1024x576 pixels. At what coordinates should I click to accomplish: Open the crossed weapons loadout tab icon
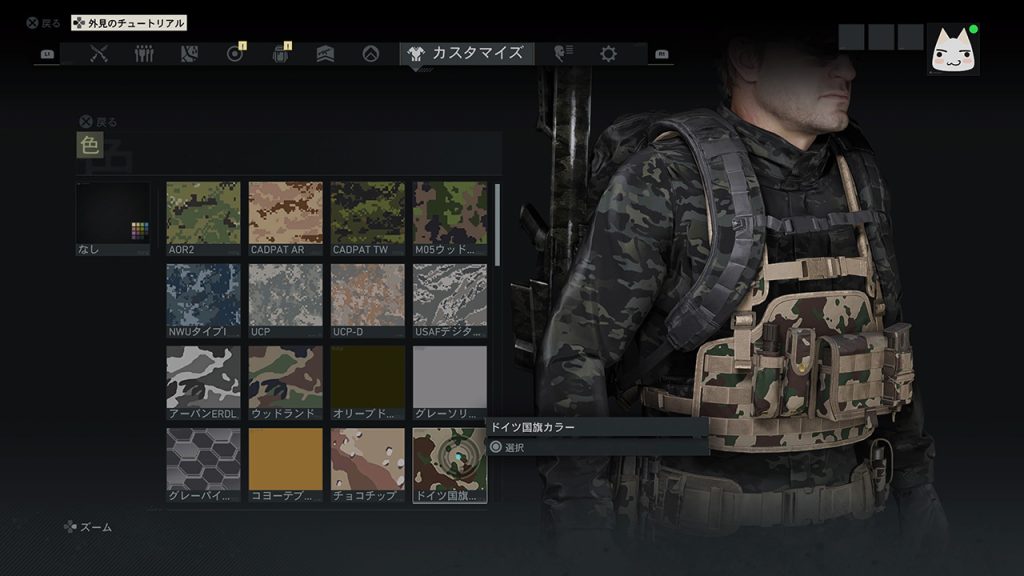point(99,54)
